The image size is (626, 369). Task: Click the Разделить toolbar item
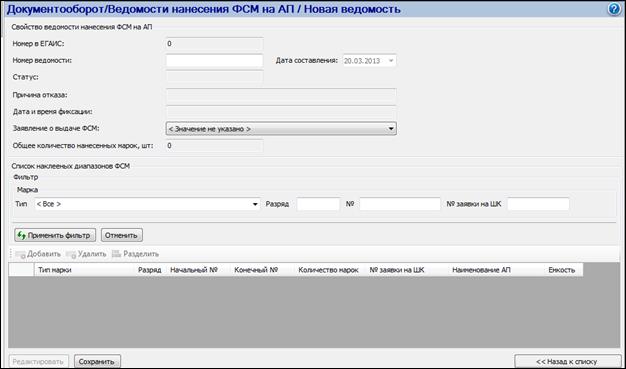pos(136,254)
